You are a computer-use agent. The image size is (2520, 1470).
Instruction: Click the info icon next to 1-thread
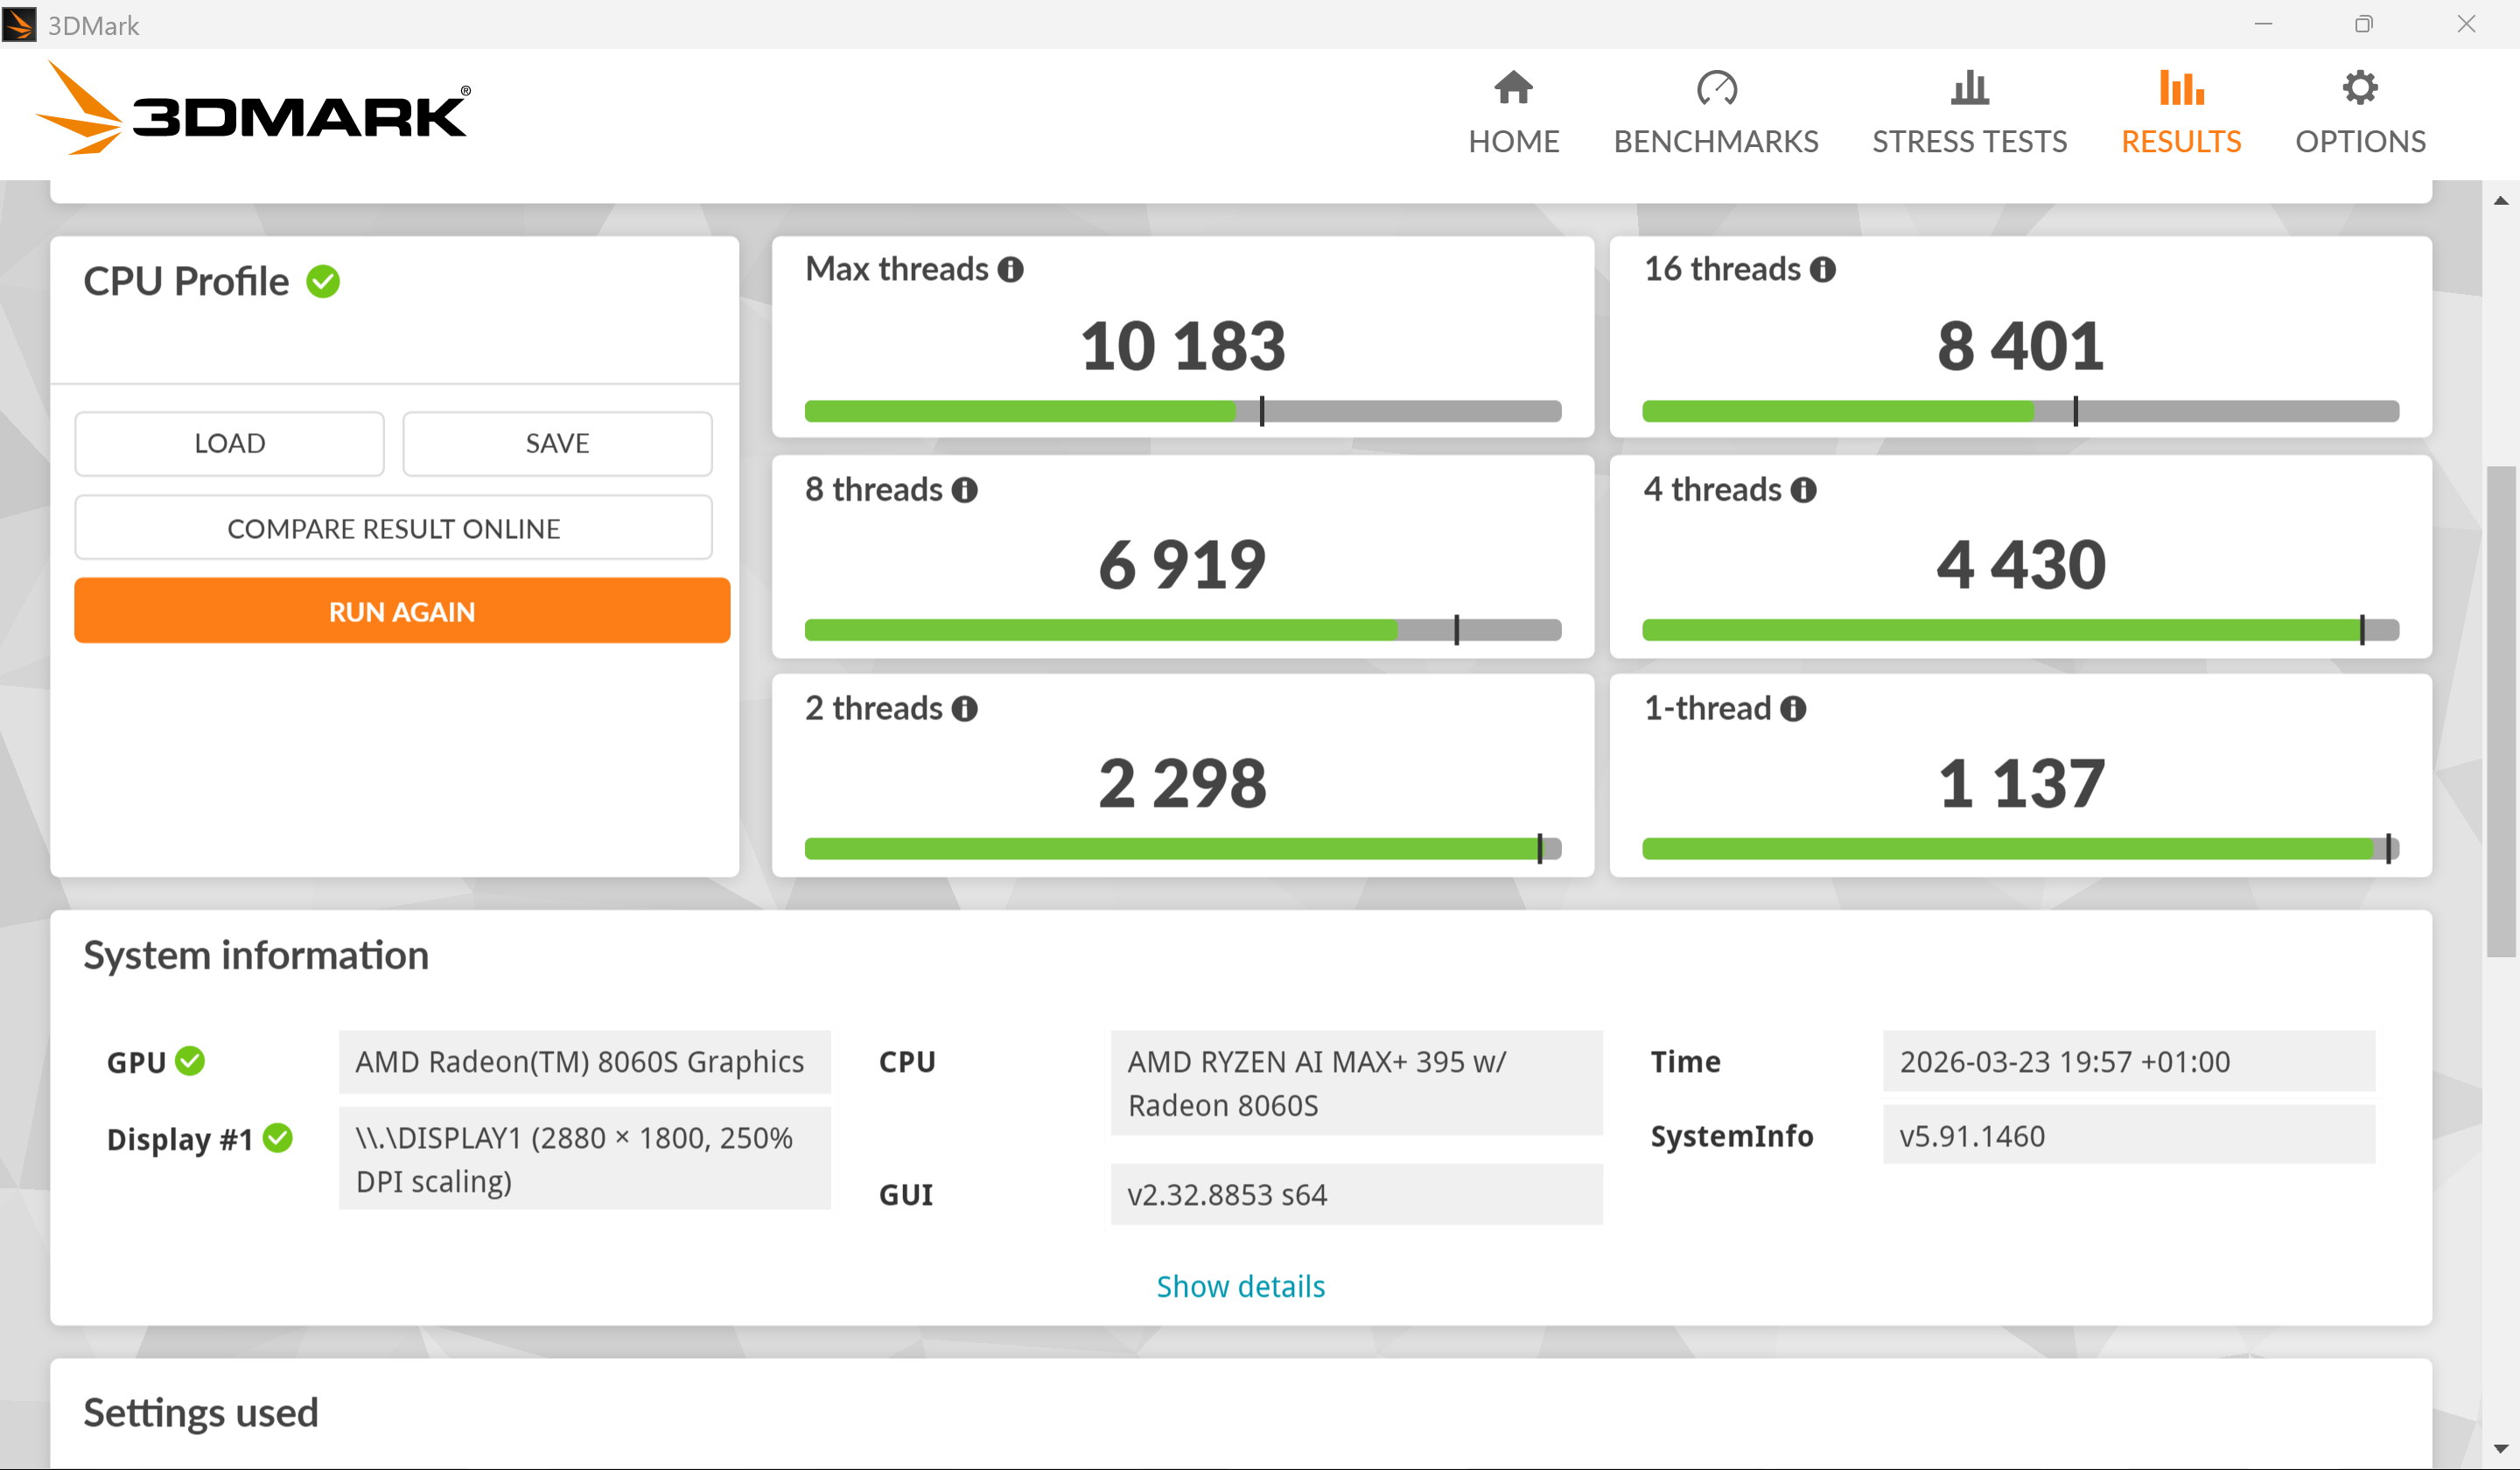(x=1793, y=709)
